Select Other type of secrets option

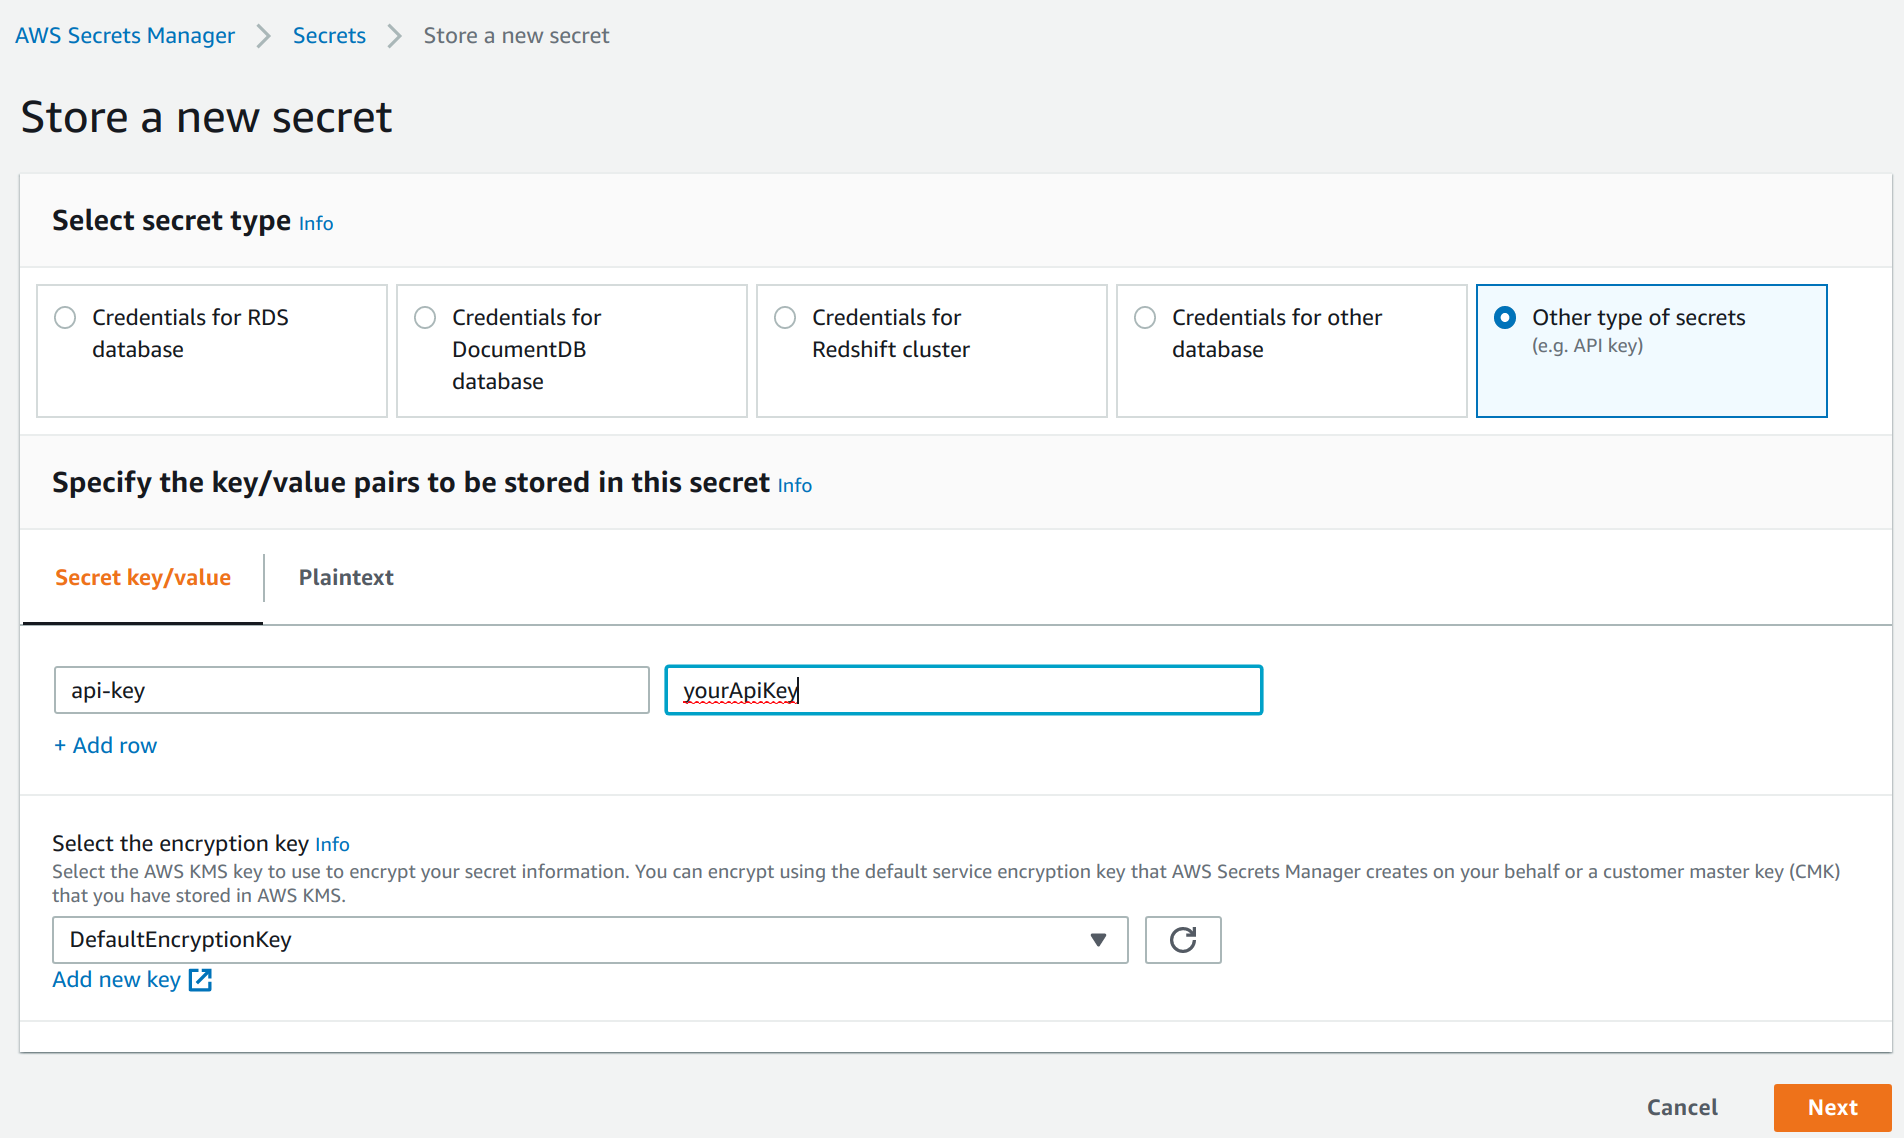pos(1505,317)
